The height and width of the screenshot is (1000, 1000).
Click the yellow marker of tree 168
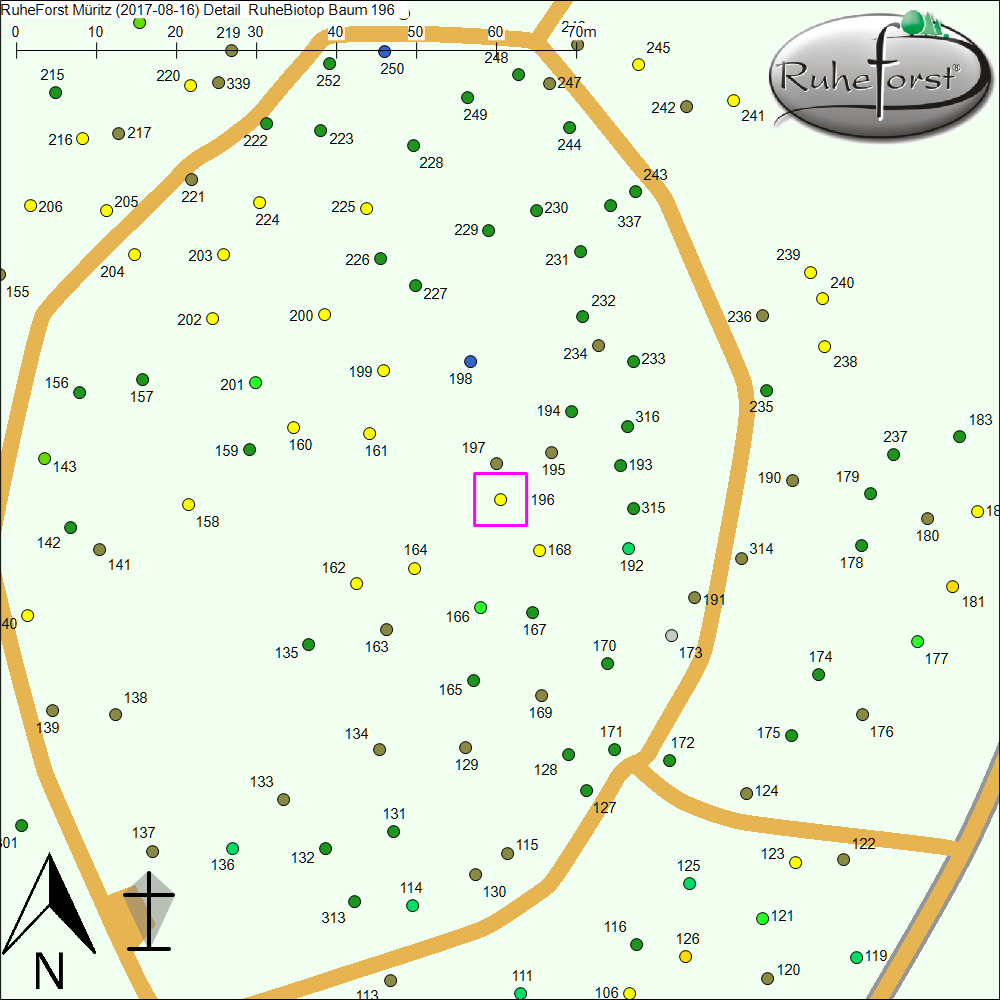point(539,550)
